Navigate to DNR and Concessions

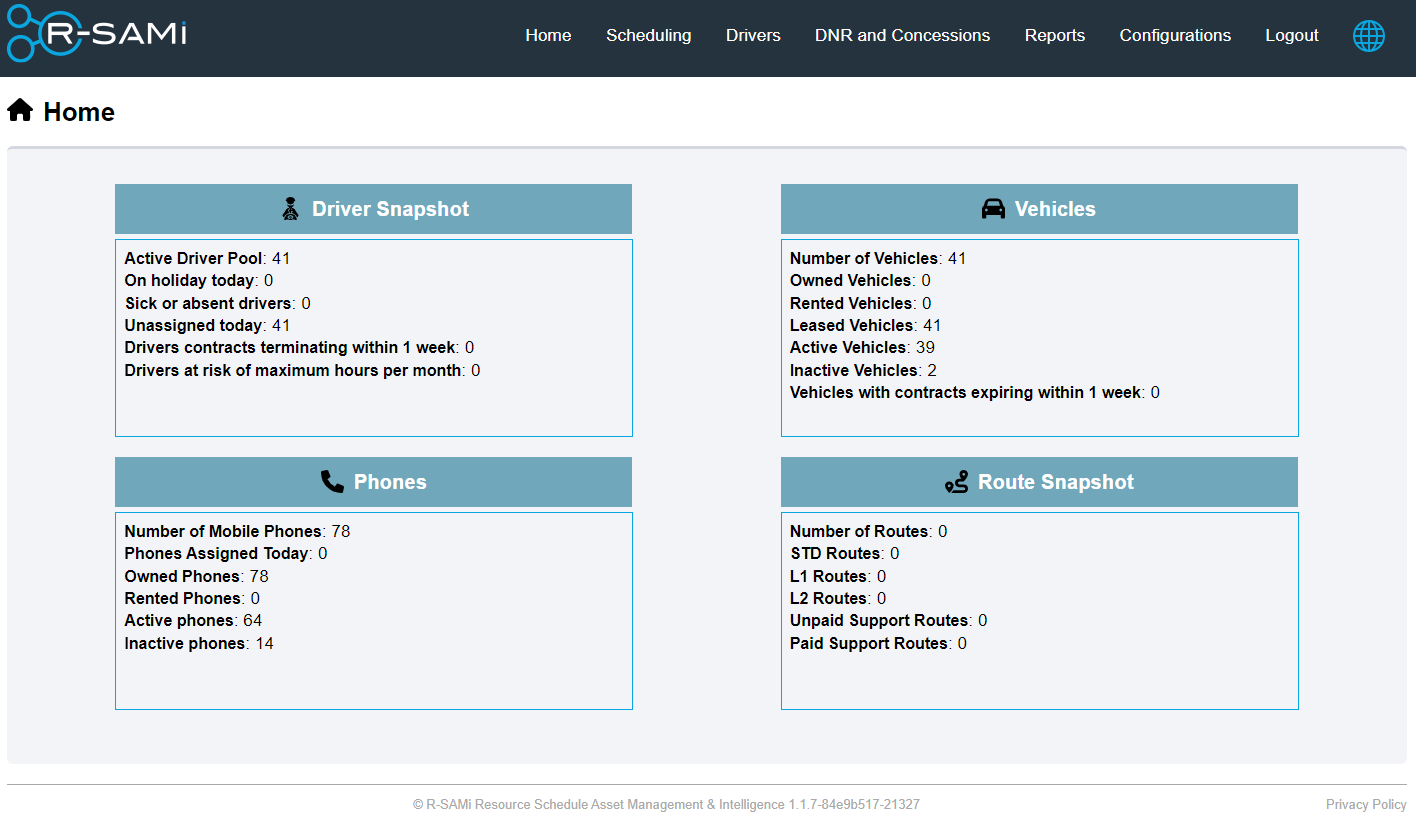[x=902, y=35]
